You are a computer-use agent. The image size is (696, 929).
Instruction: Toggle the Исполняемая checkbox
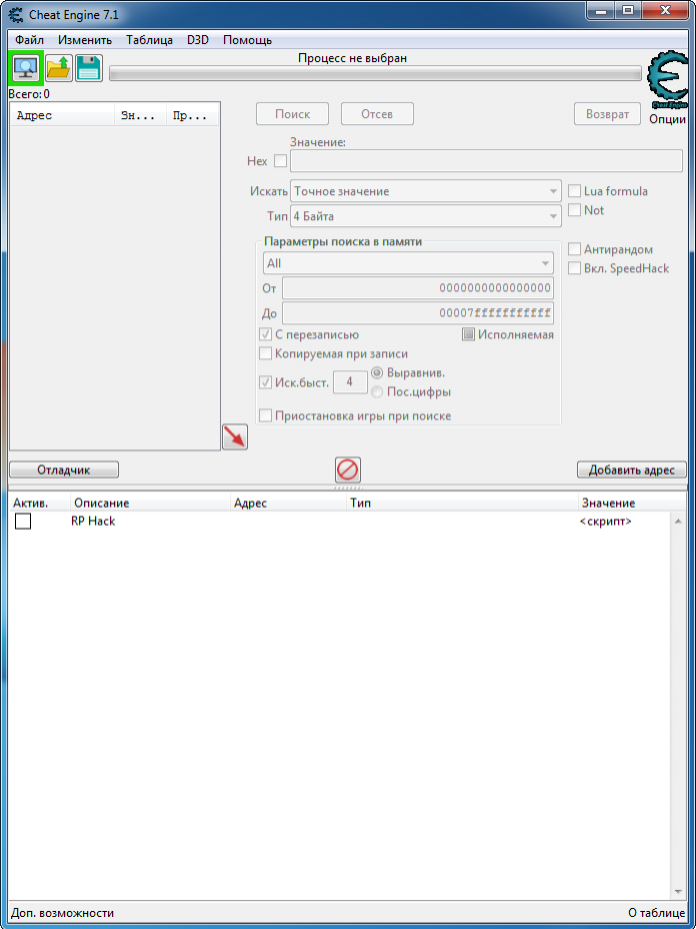pyautogui.click(x=469, y=335)
